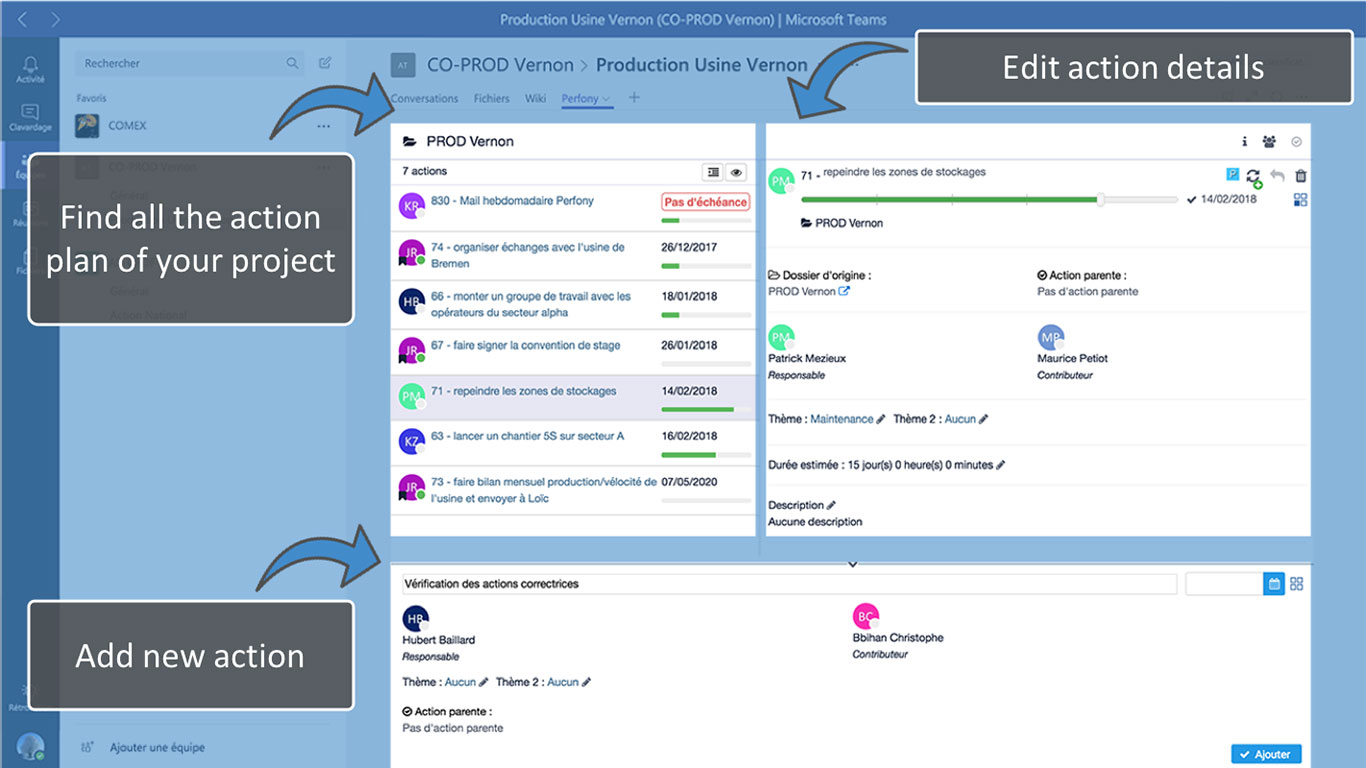Open the Activité bell in sidebar
1366x768 pixels.
point(30,68)
